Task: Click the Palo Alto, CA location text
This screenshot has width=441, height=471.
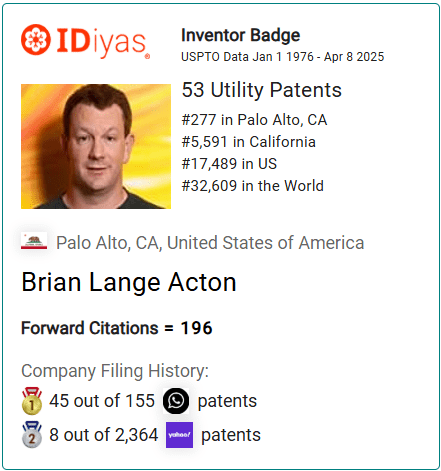Action: click(210, 243)
